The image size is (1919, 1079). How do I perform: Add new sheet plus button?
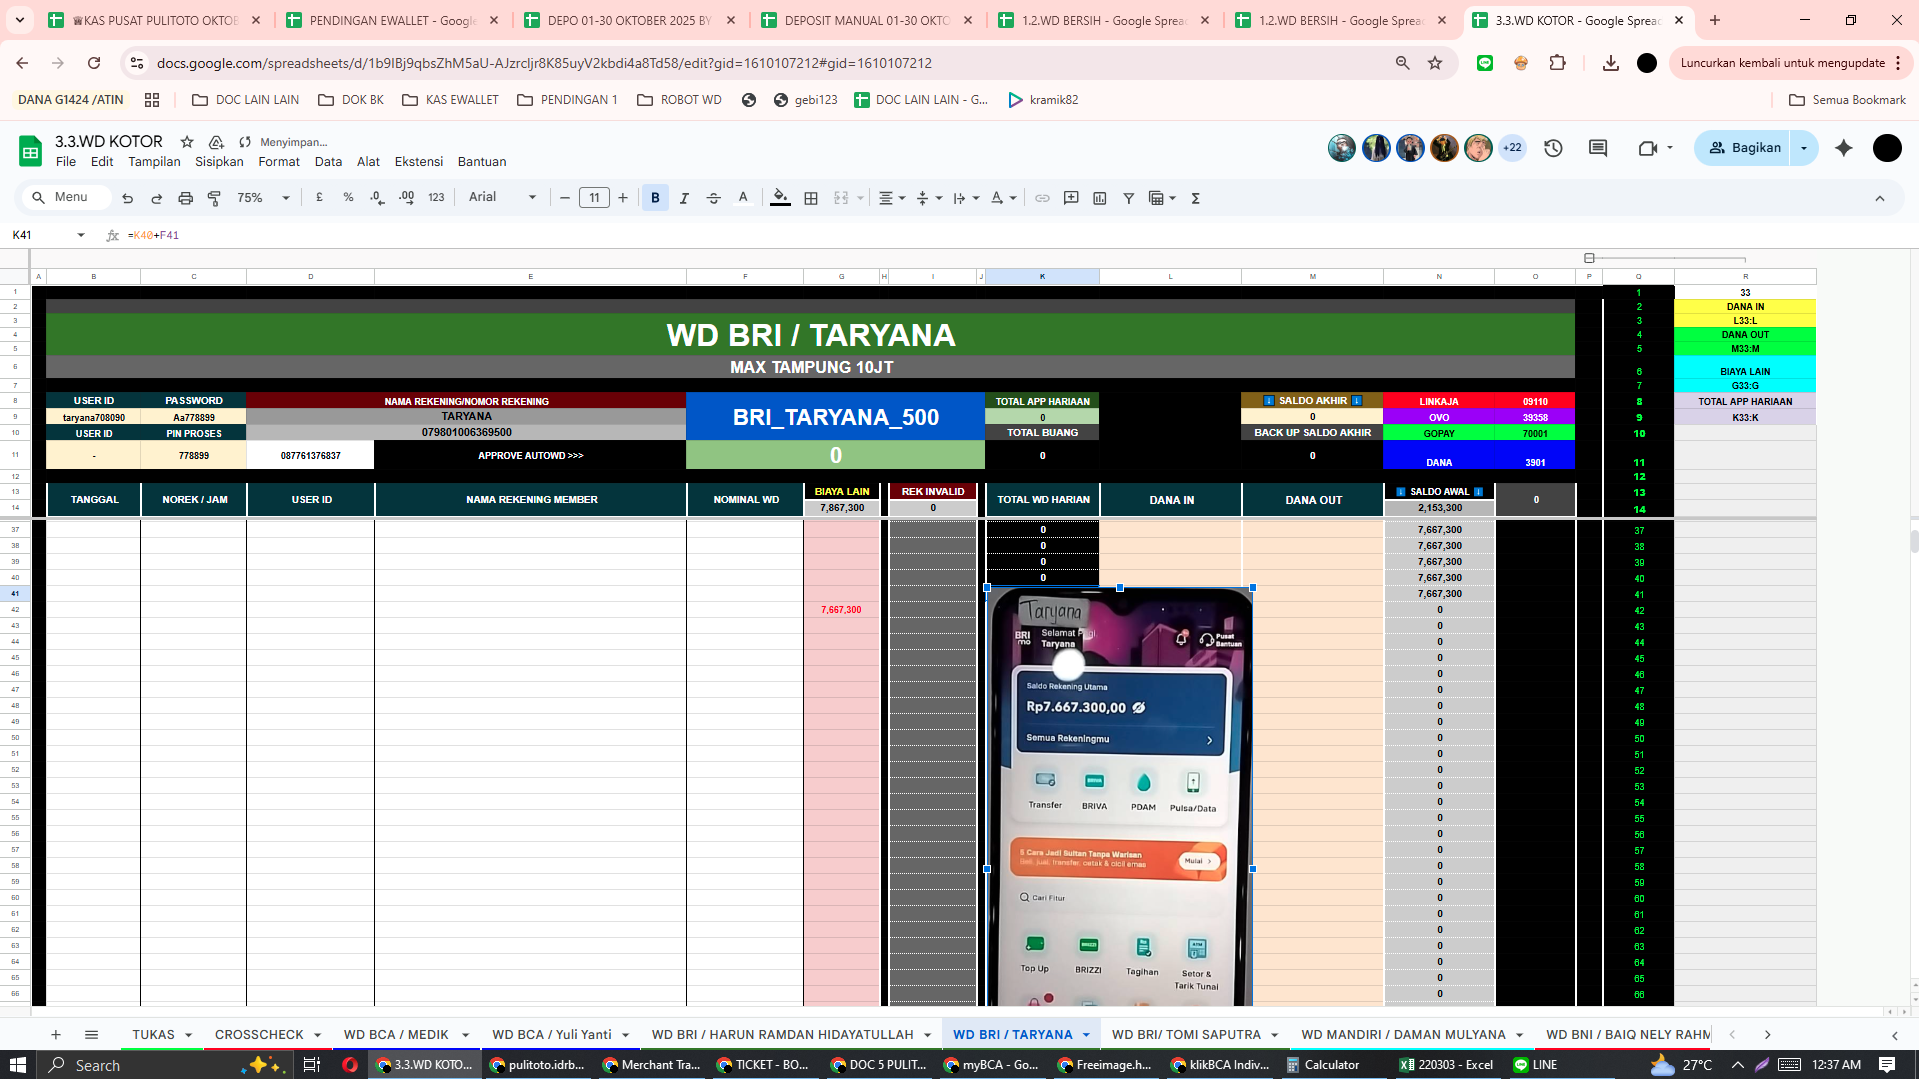(x=56, y=1035)
